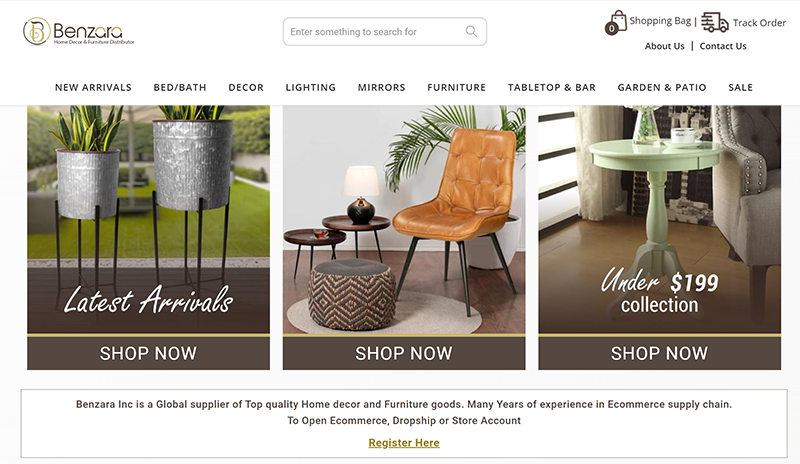Open the Bed/Bath menu
Image resolution: width=800 pixels, height=464 pixels.
180,87
